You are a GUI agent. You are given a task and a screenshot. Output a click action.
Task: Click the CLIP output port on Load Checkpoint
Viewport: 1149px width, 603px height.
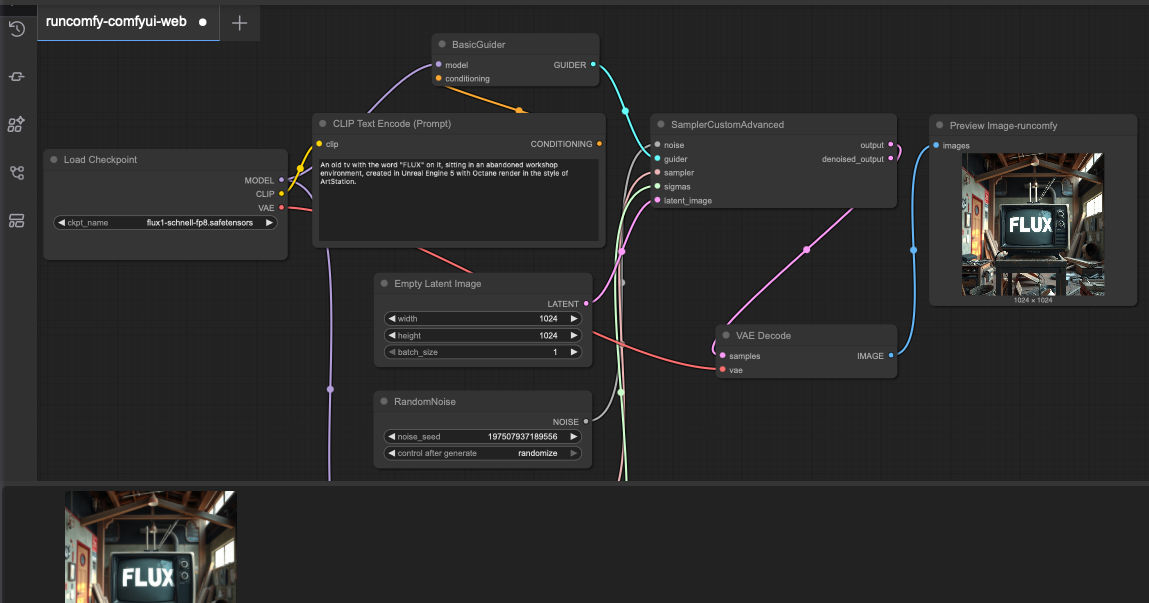point(281,194)
